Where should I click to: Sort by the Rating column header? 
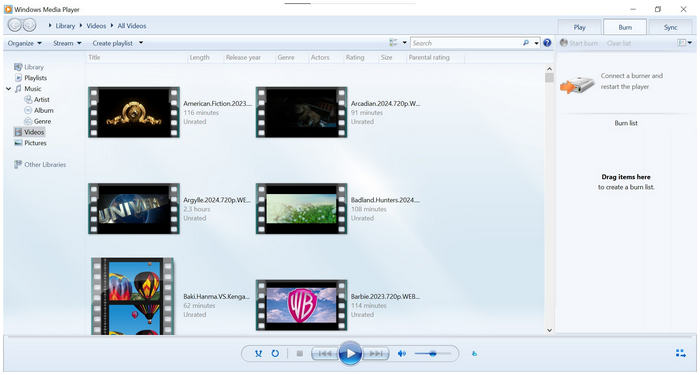[x=355, y=57]
